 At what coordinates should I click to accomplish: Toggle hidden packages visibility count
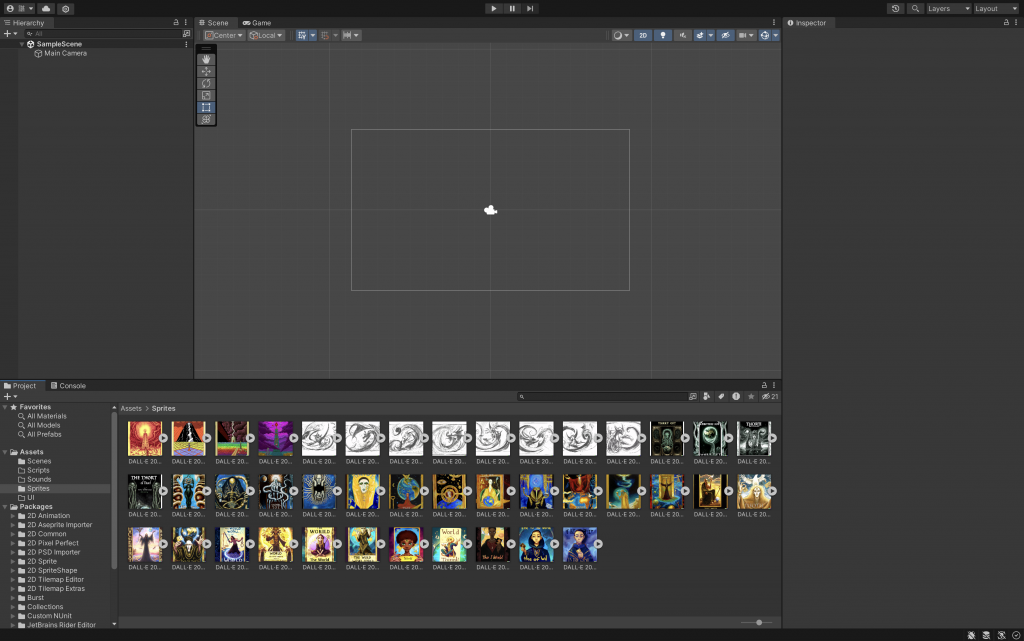(770, 396)
